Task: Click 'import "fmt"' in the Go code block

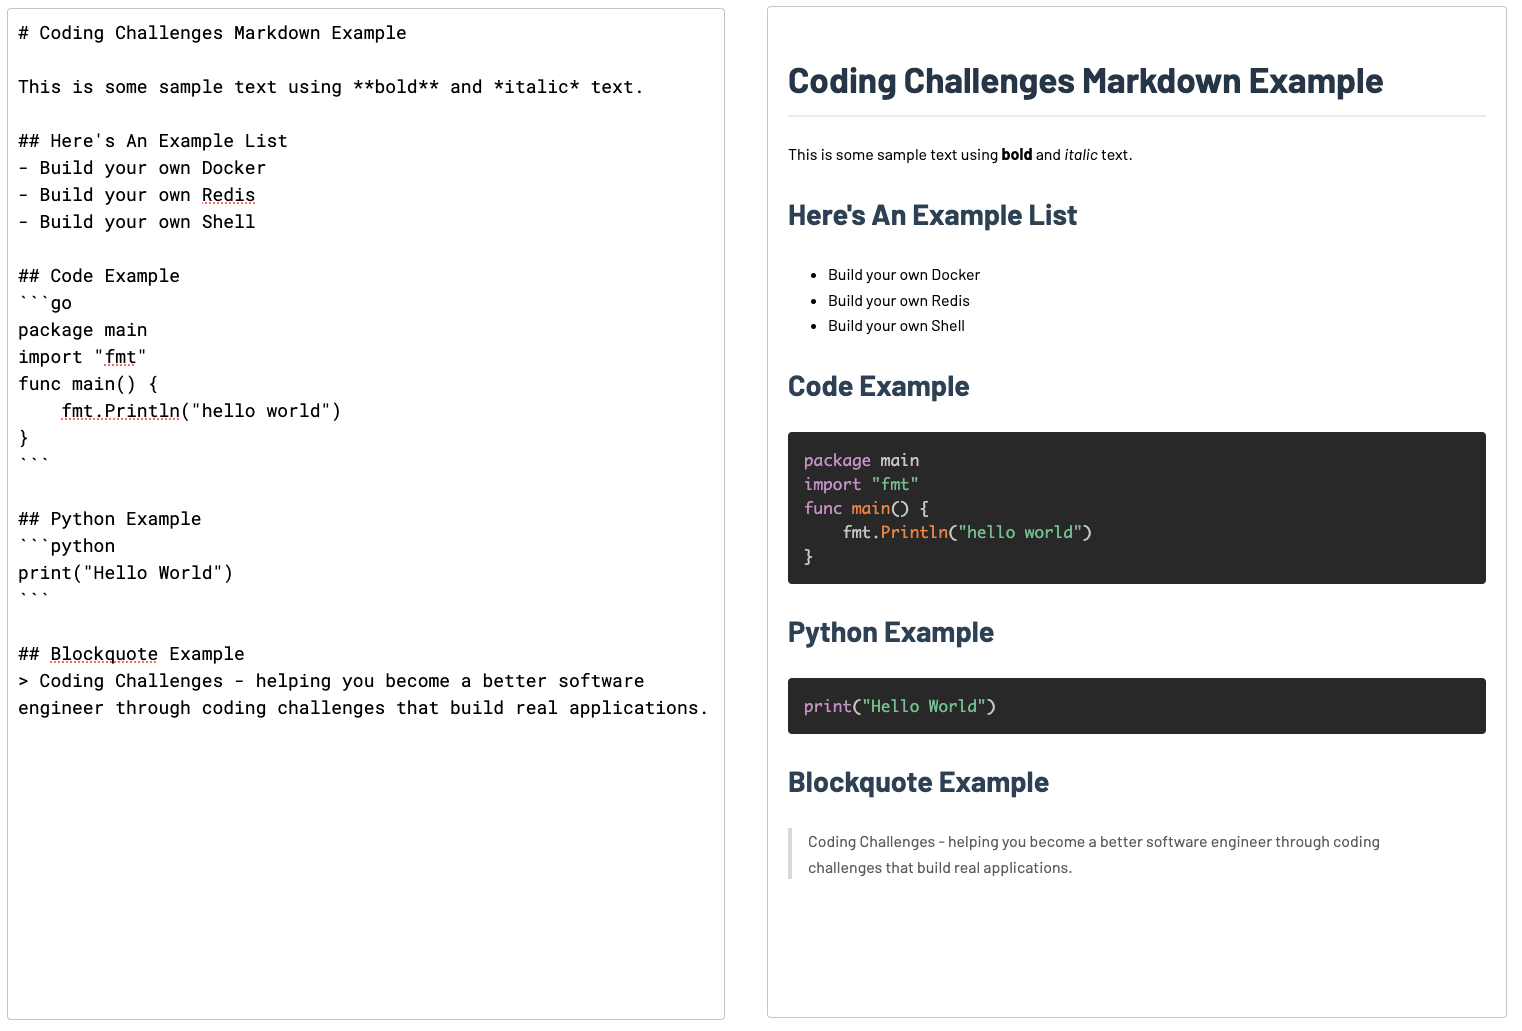Action: click(861, 484)
